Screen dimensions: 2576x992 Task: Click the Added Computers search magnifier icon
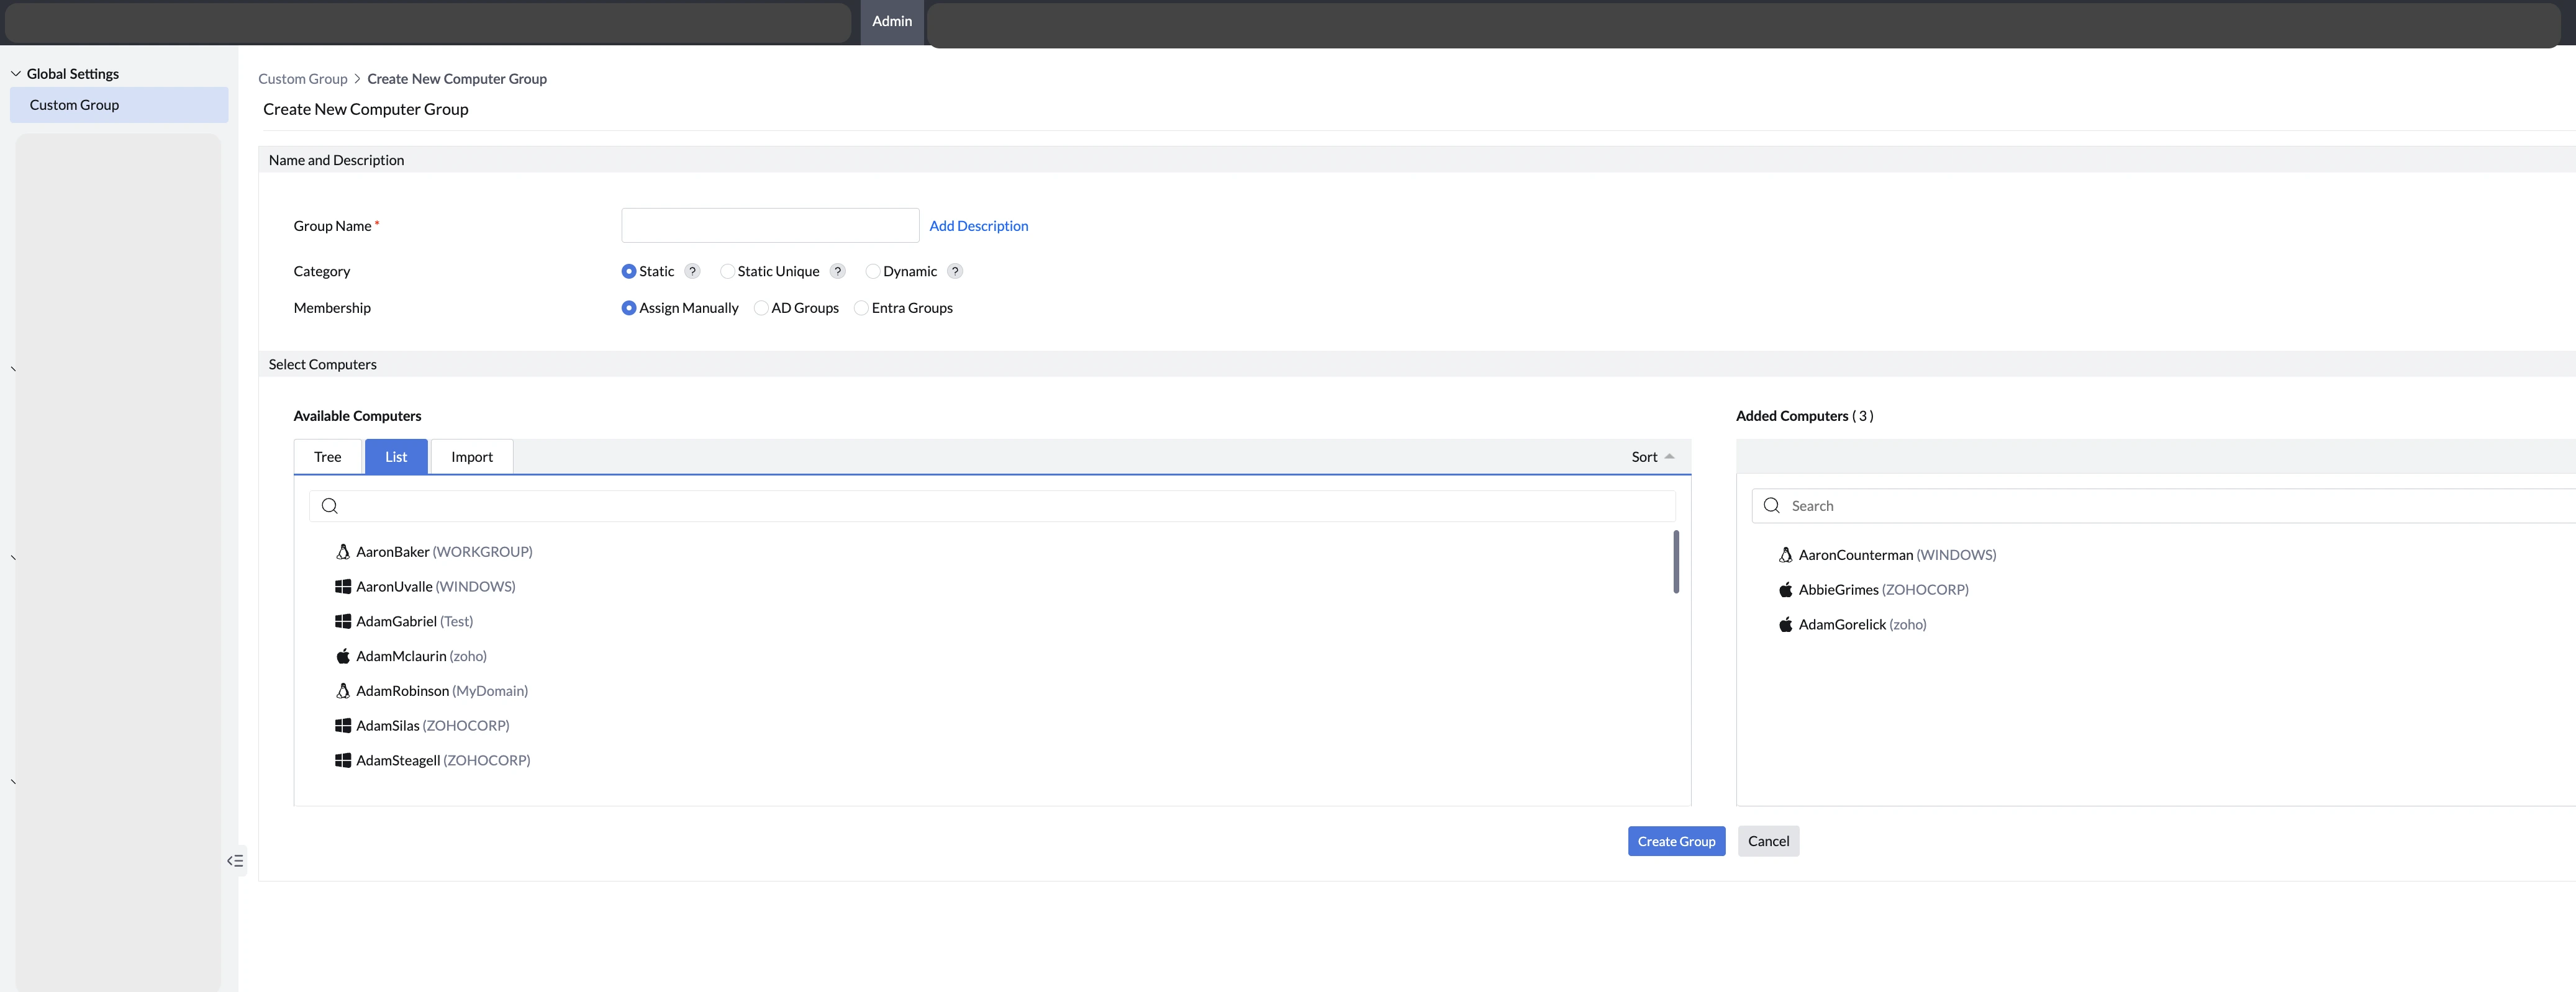coord(1771,506)
